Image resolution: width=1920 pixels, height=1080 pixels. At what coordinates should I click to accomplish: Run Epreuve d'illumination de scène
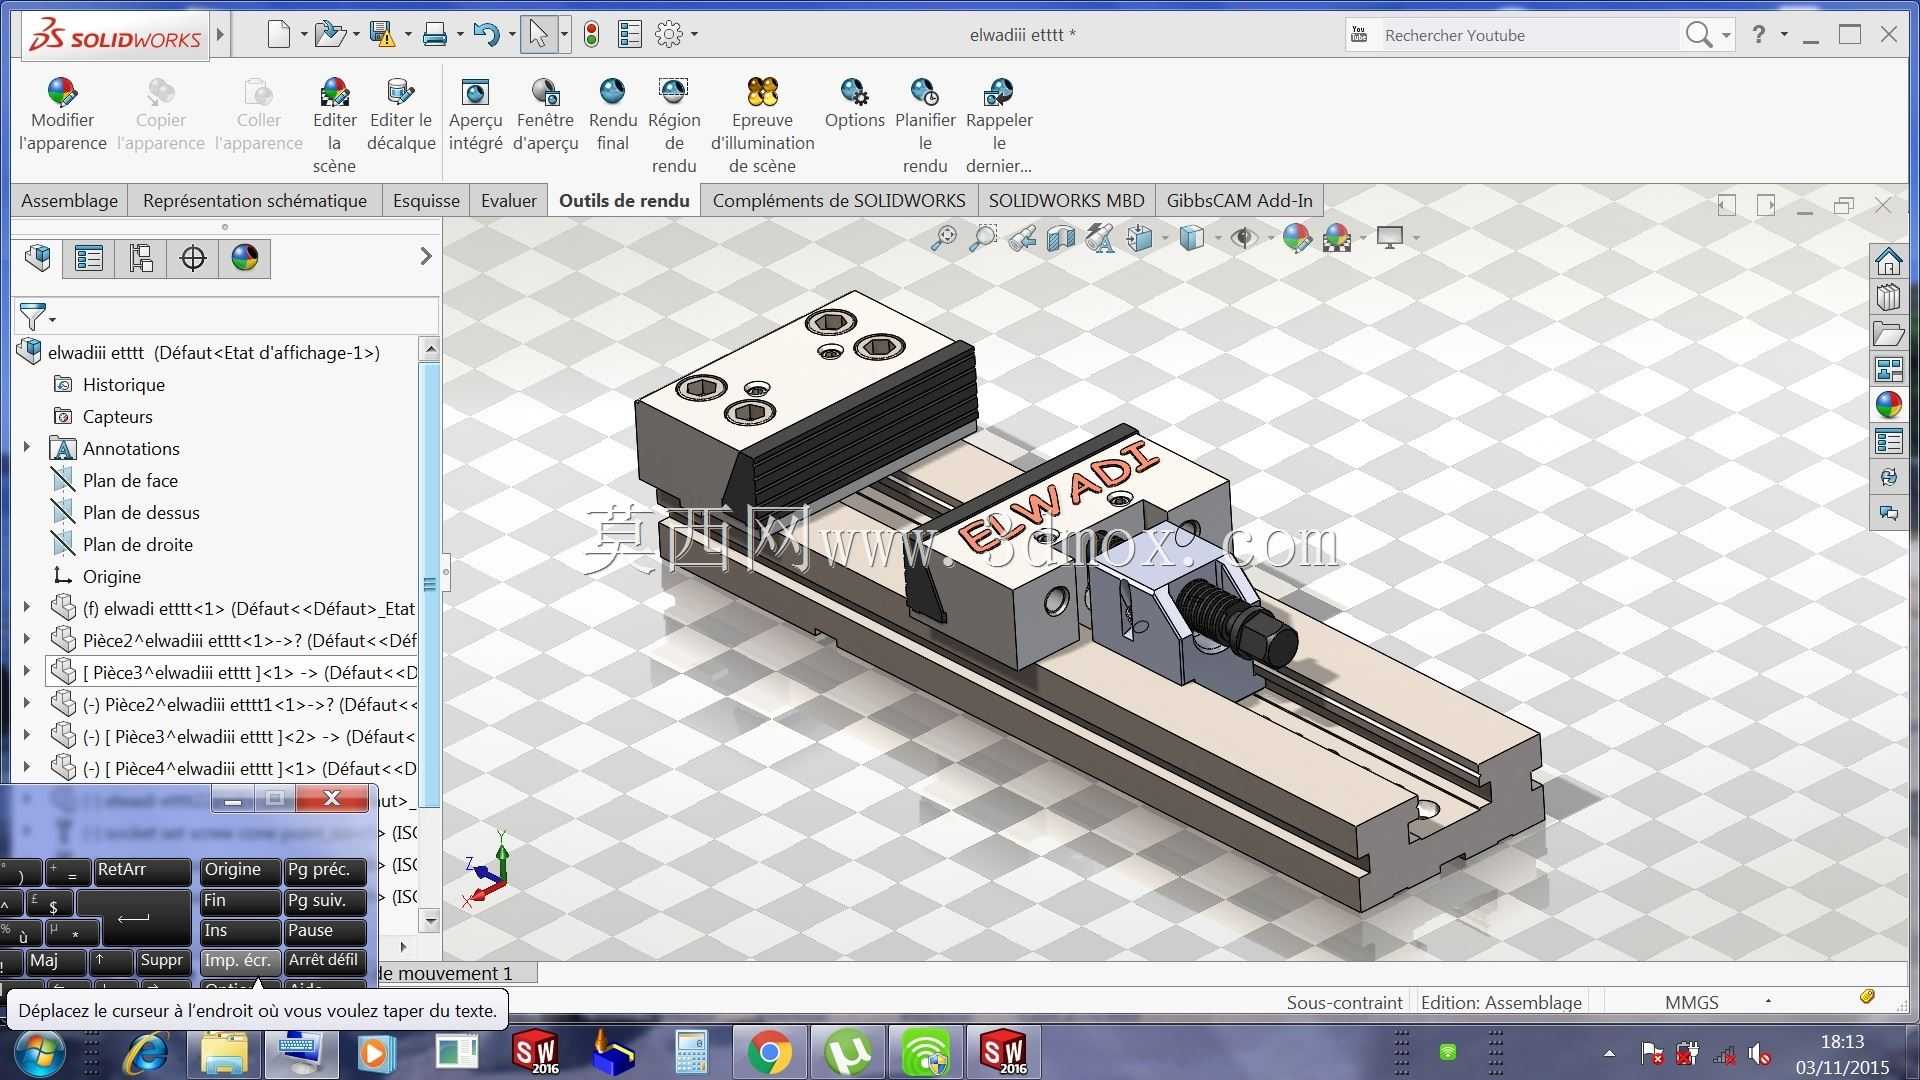762,126
